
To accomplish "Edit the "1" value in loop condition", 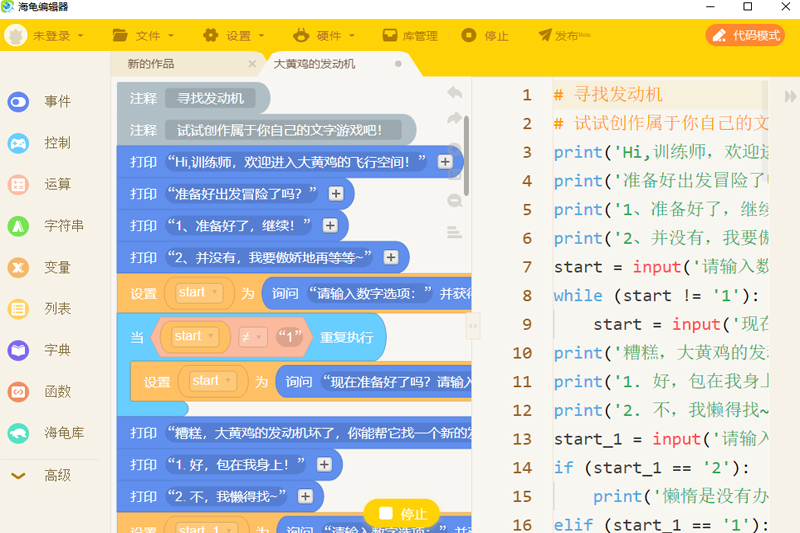I will point(289,337).
